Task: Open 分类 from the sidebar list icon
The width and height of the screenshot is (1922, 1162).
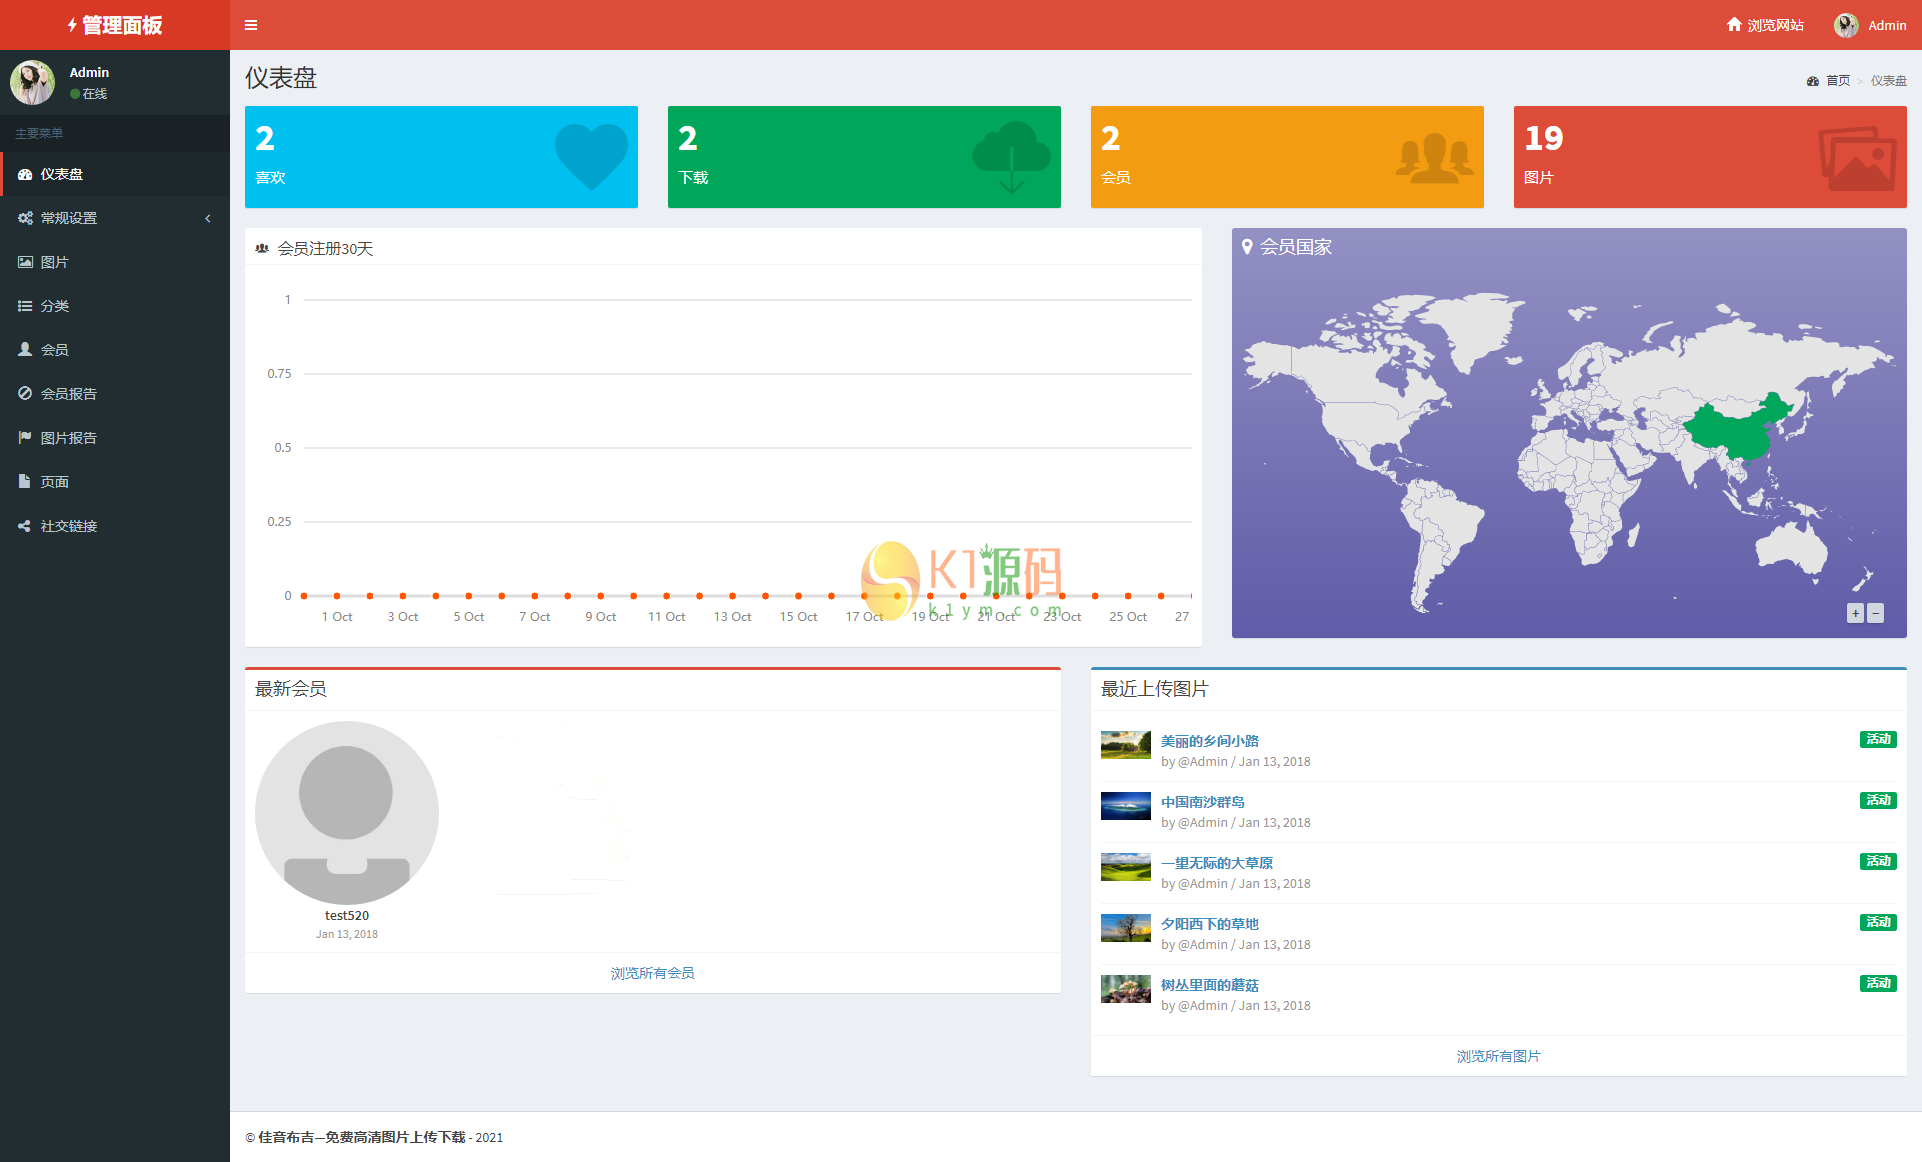Action: 25,306
